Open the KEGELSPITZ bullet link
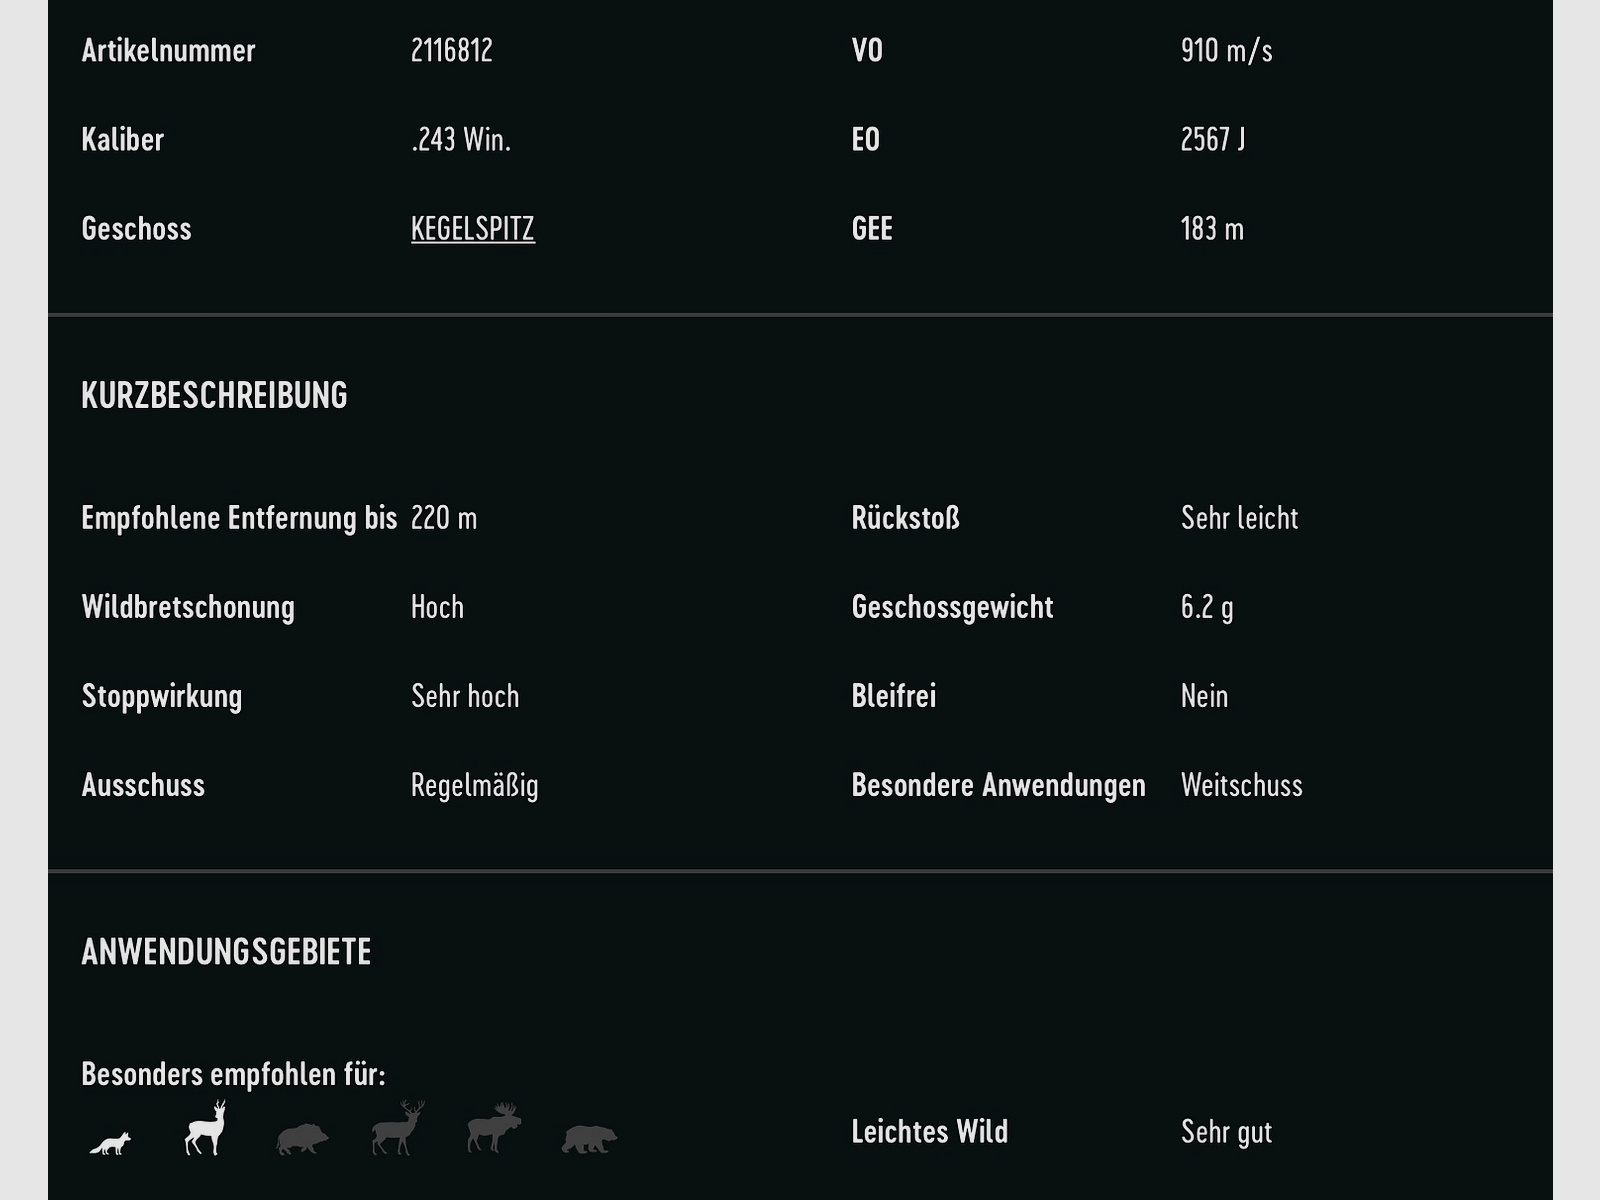This screenshot has width=1600, height=1200. click(x=472, y=228)
